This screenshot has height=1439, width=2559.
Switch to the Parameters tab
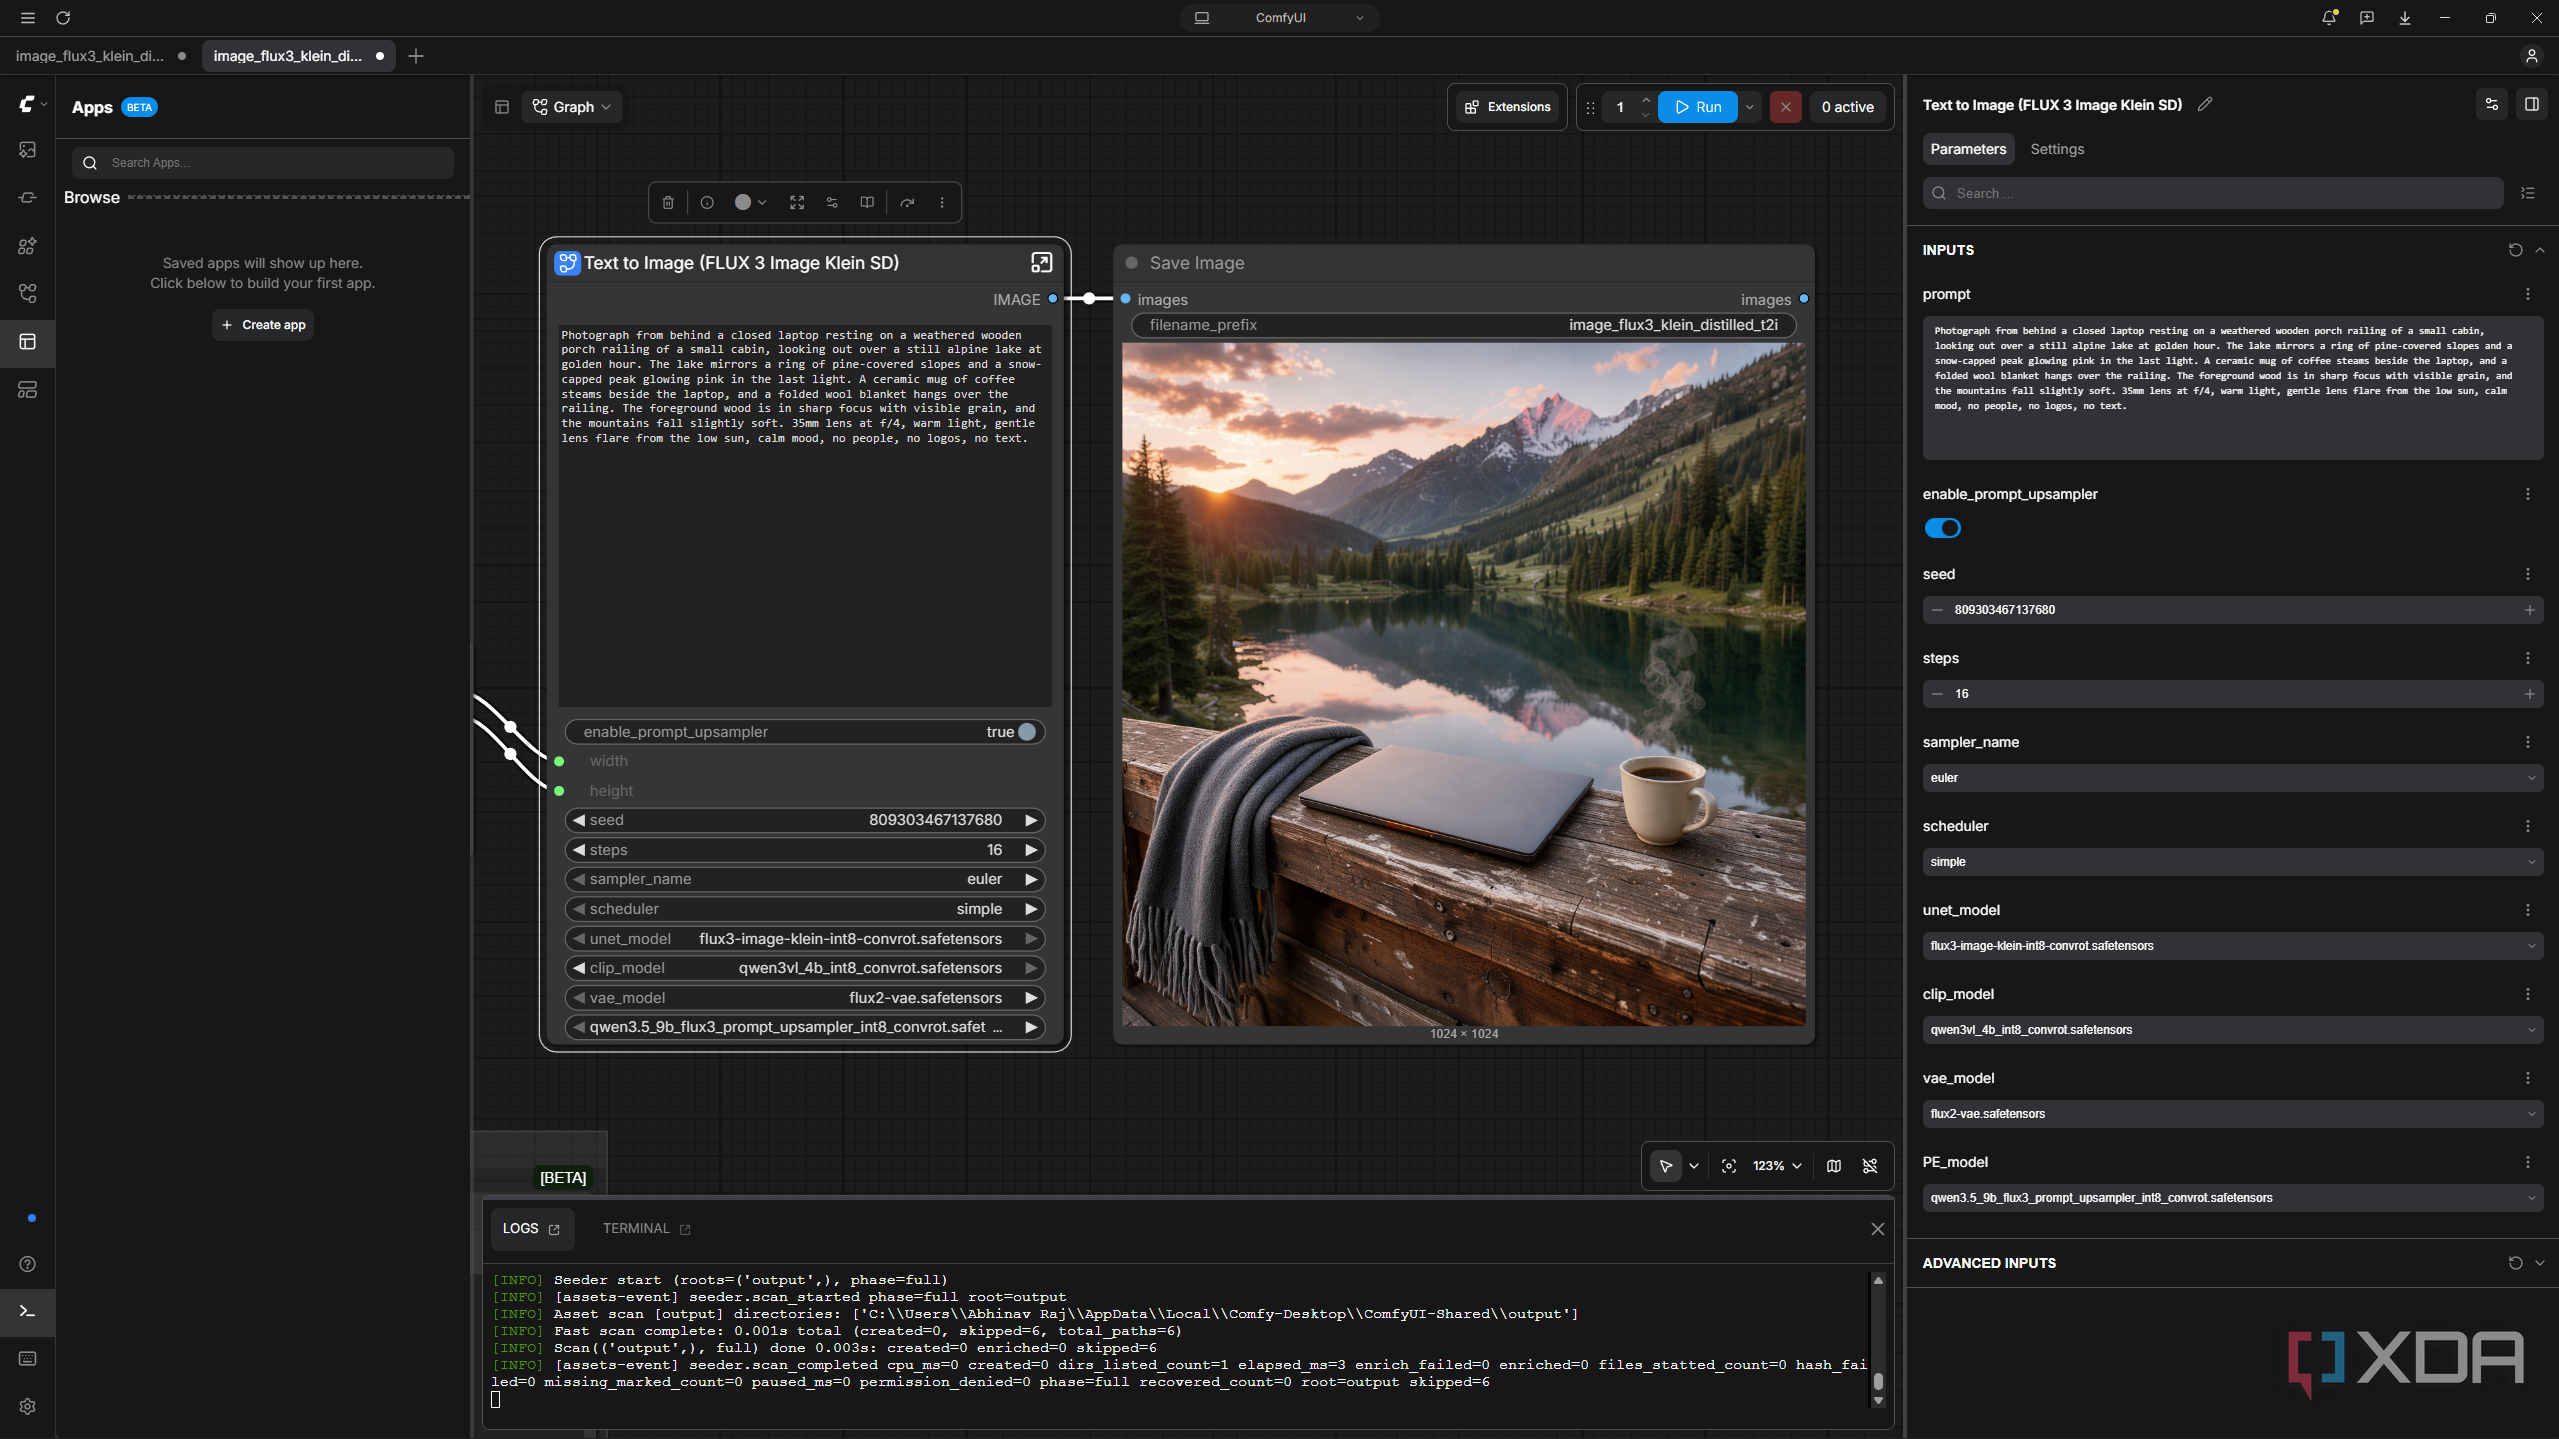pos(1968,149)
